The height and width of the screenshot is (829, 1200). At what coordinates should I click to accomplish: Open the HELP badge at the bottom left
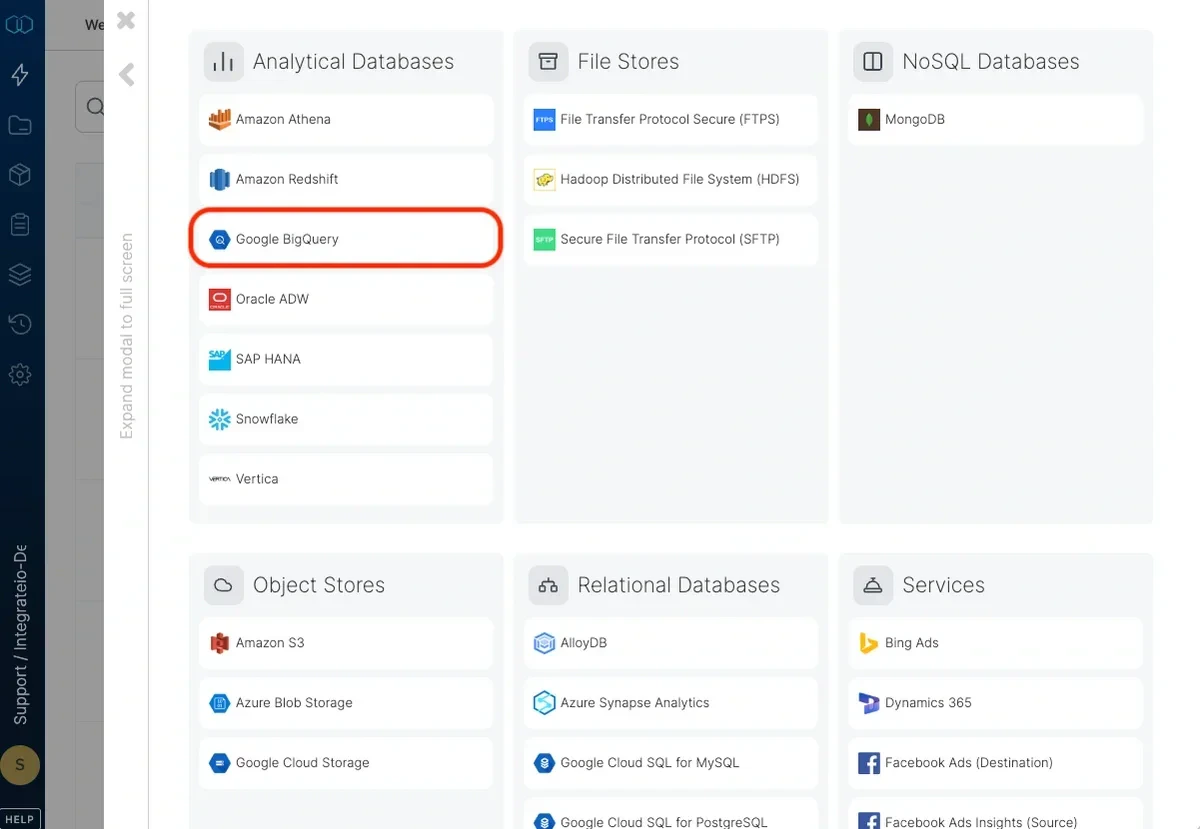(21, 818)
